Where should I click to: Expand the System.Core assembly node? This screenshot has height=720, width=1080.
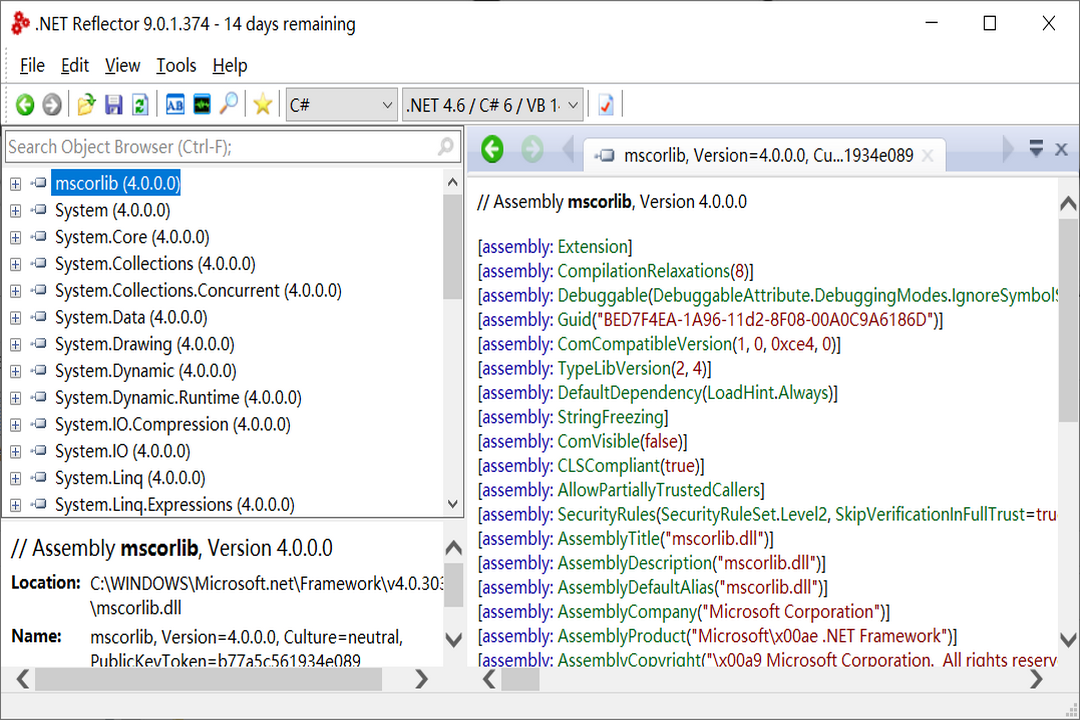pyautogui.click(x=15, y=238)
